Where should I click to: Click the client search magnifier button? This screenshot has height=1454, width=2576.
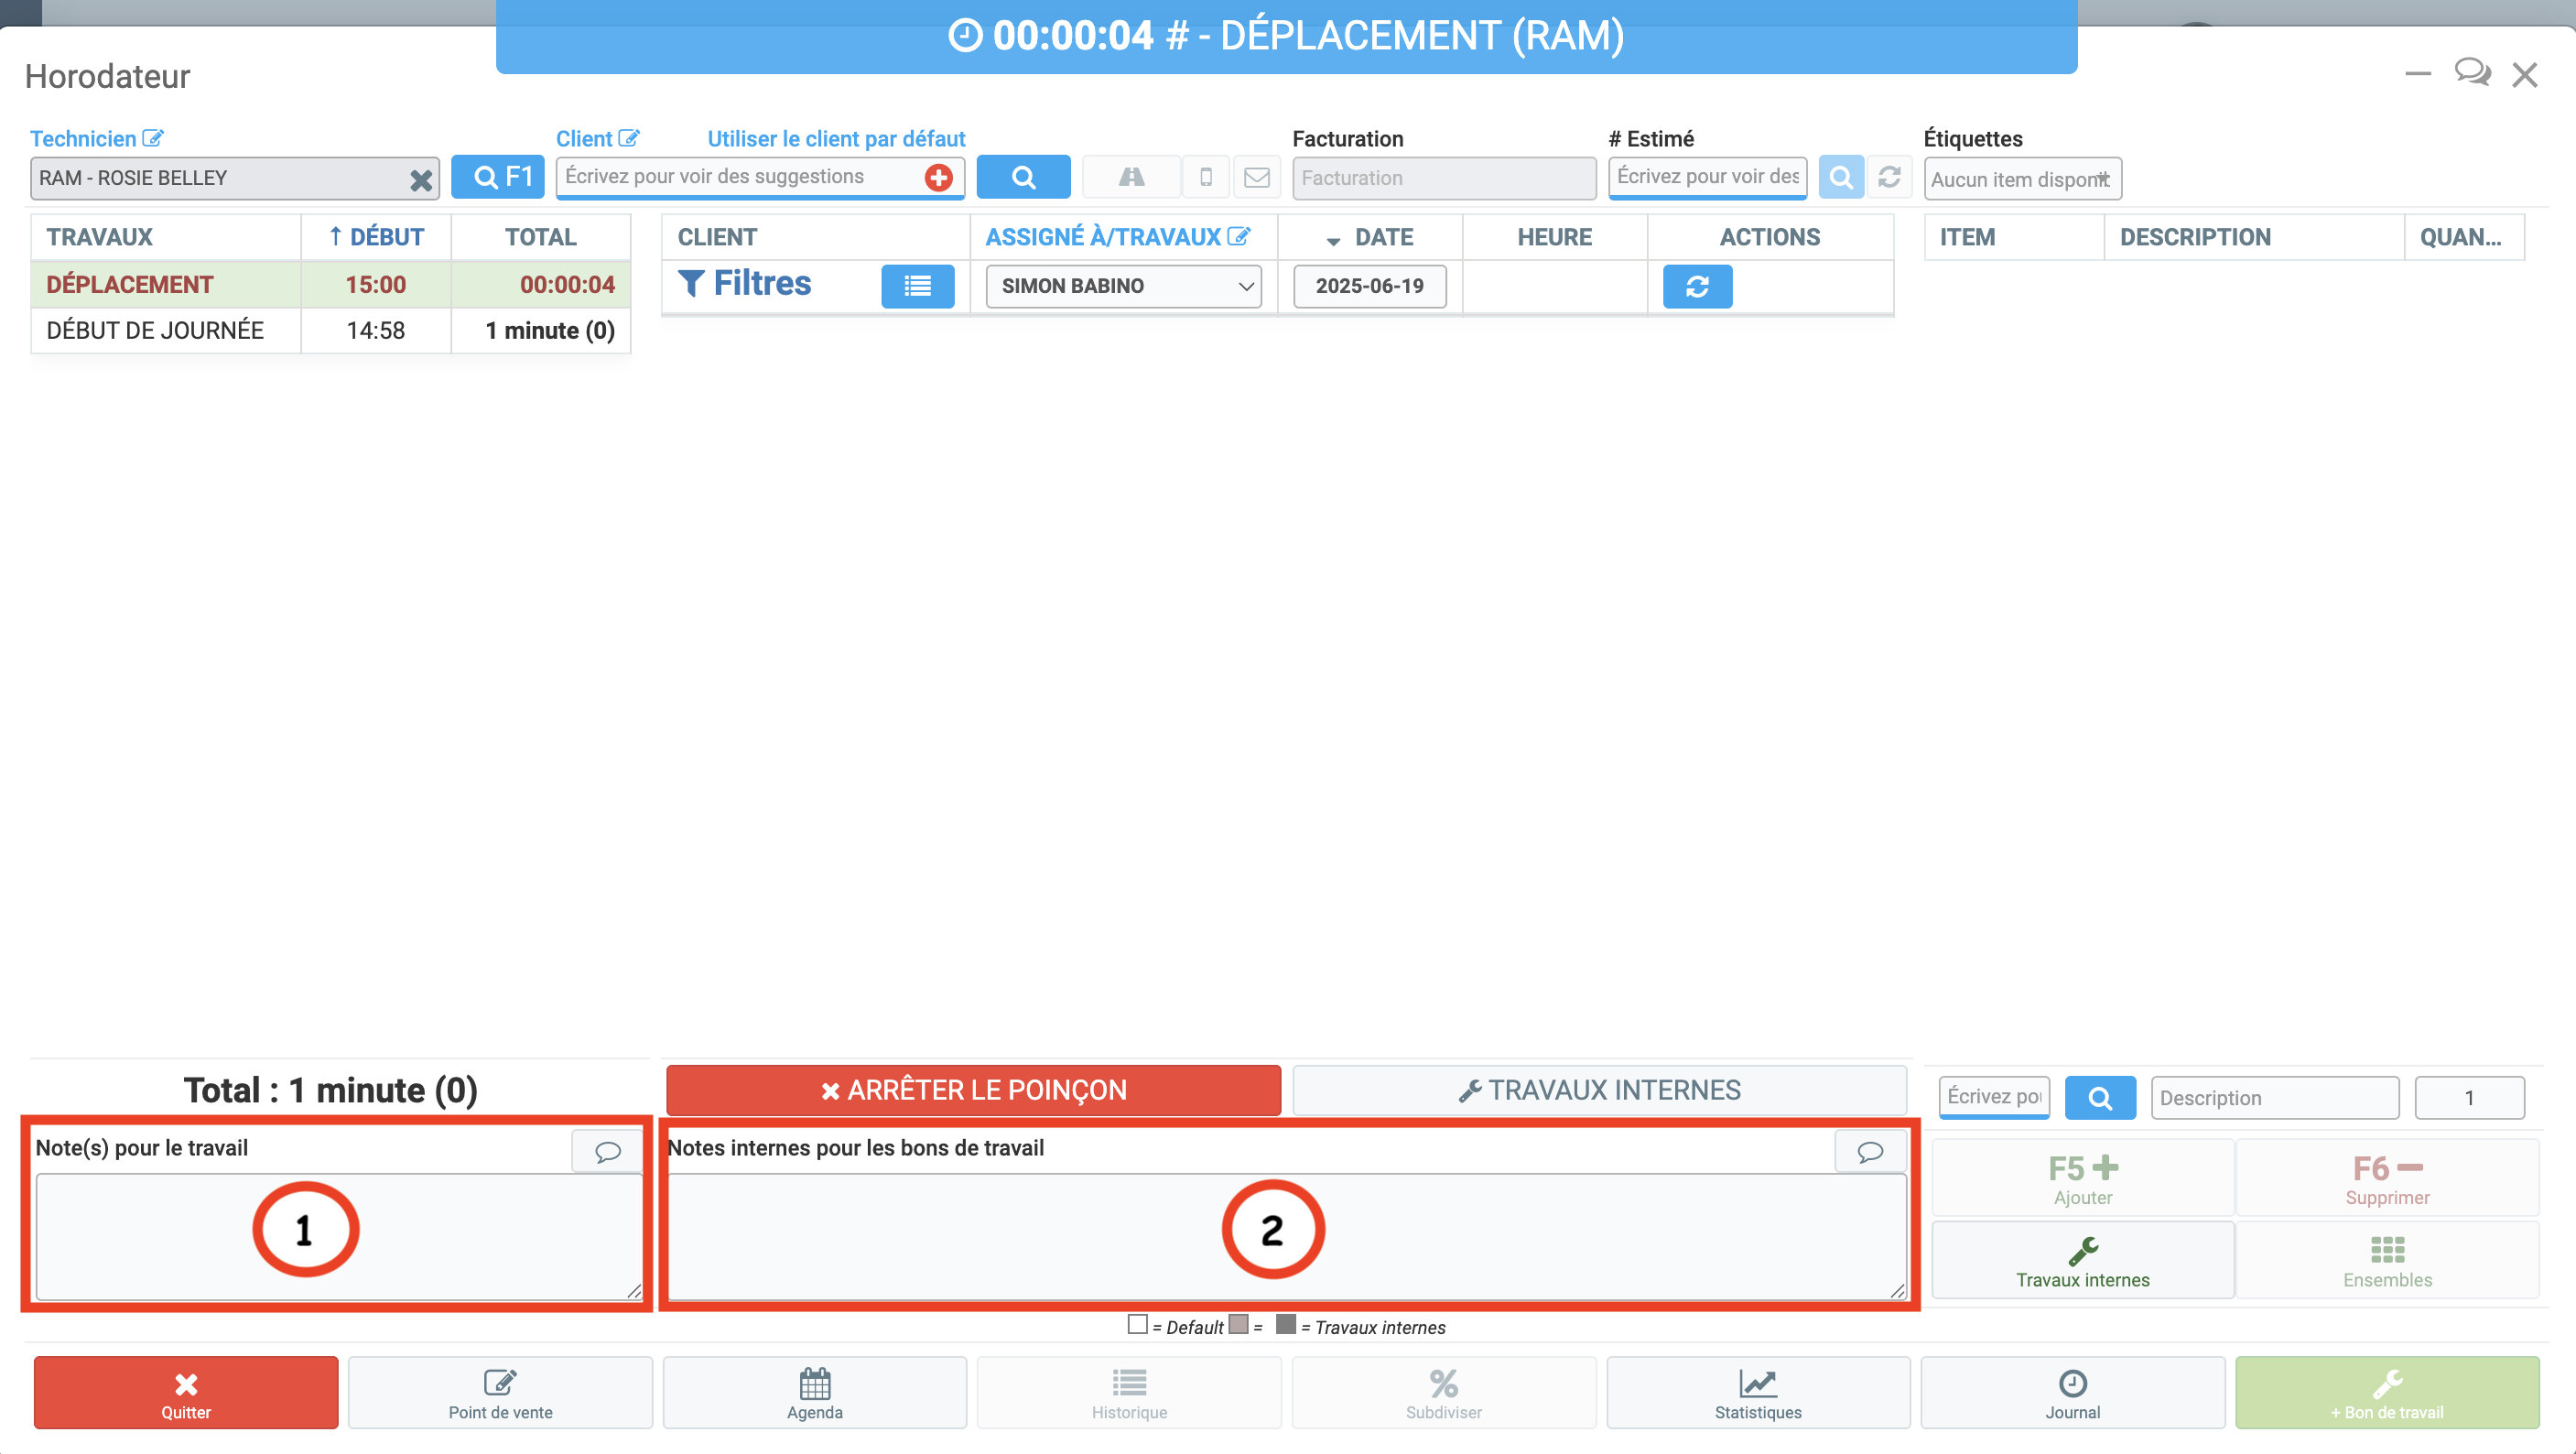tap(1022, 177)
